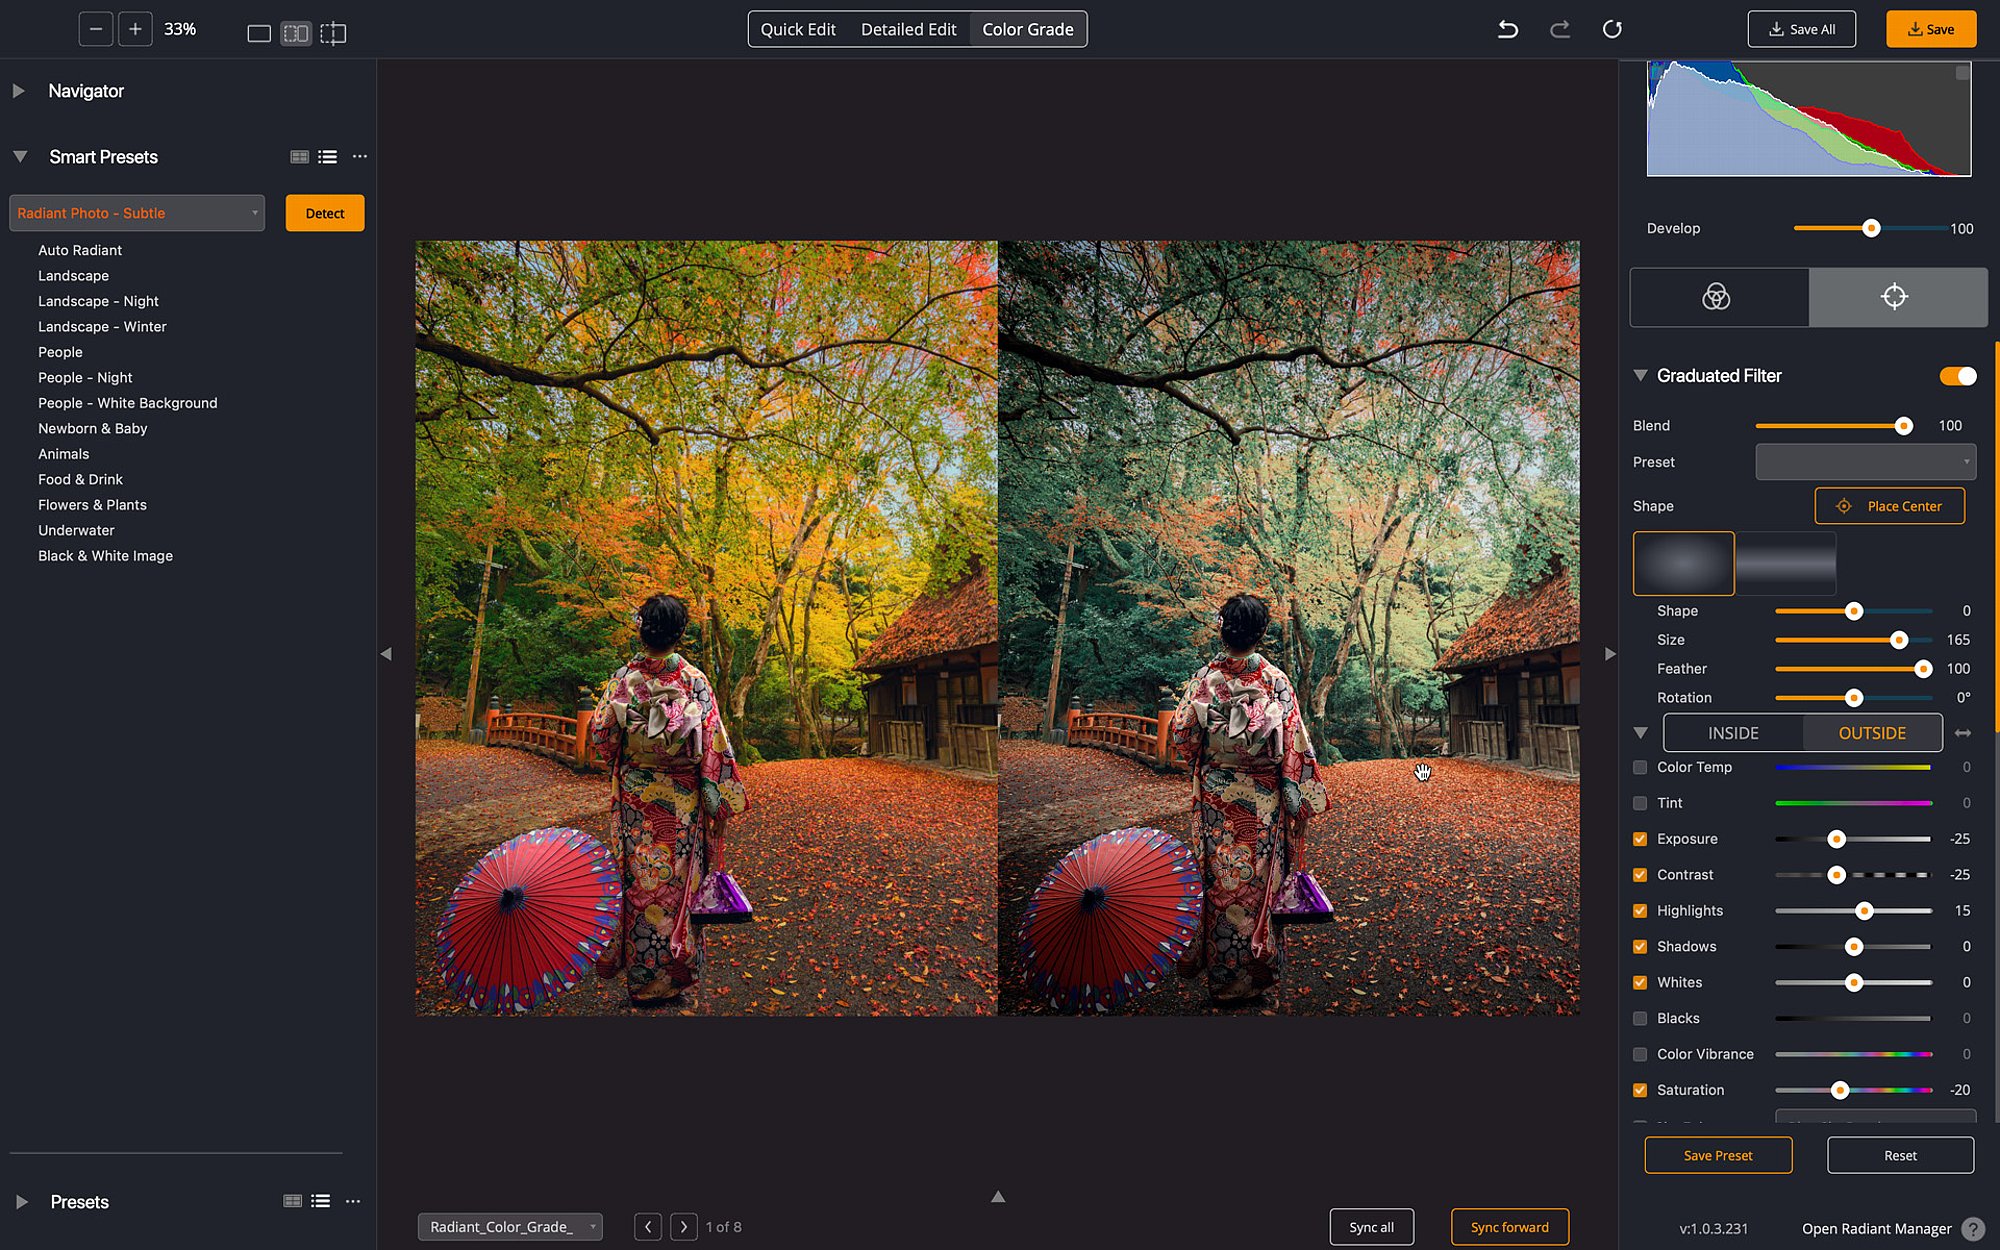Swap inside and outside settings arrow icon

click(1963, 733)
